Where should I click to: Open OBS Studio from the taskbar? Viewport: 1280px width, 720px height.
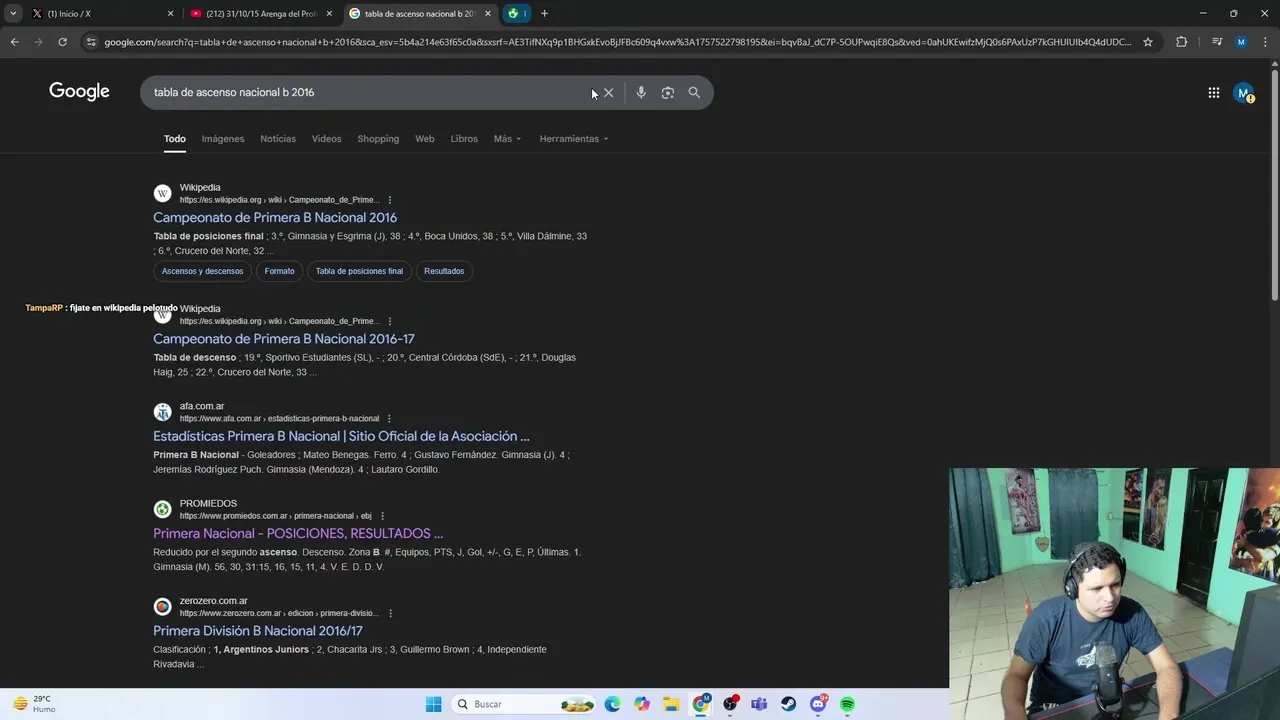730,704
